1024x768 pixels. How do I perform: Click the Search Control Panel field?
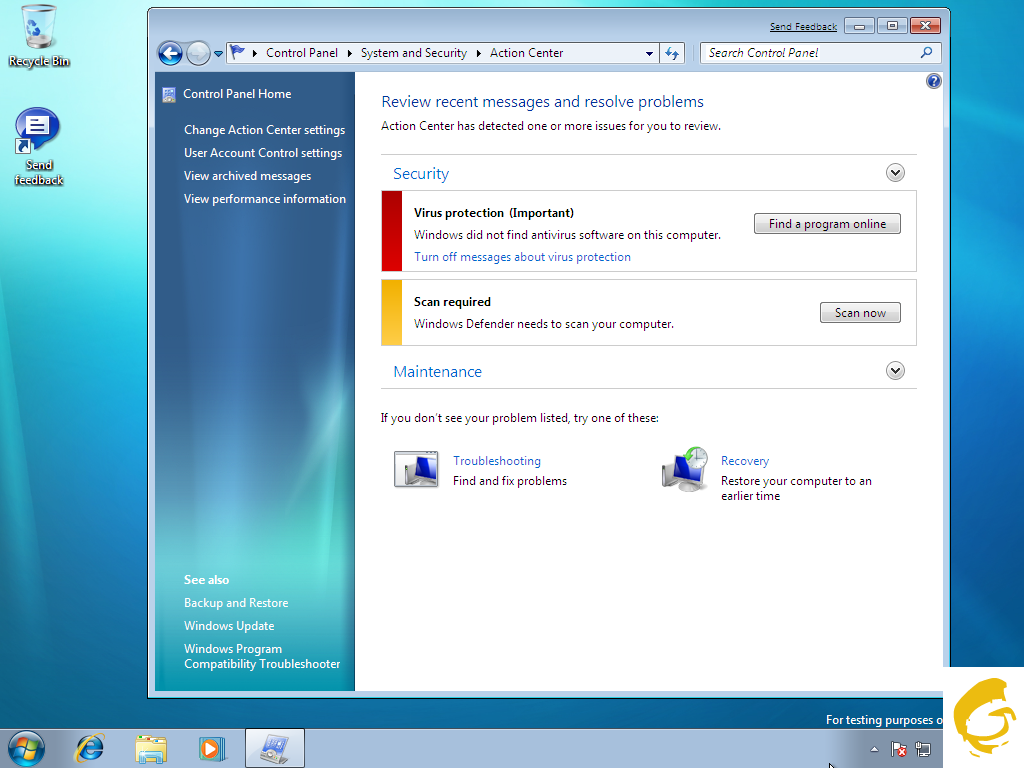[810, 53]
